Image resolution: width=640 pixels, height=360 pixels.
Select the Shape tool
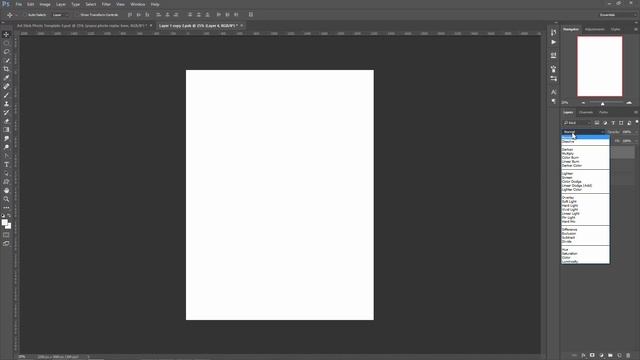click(x=6, y=182)
